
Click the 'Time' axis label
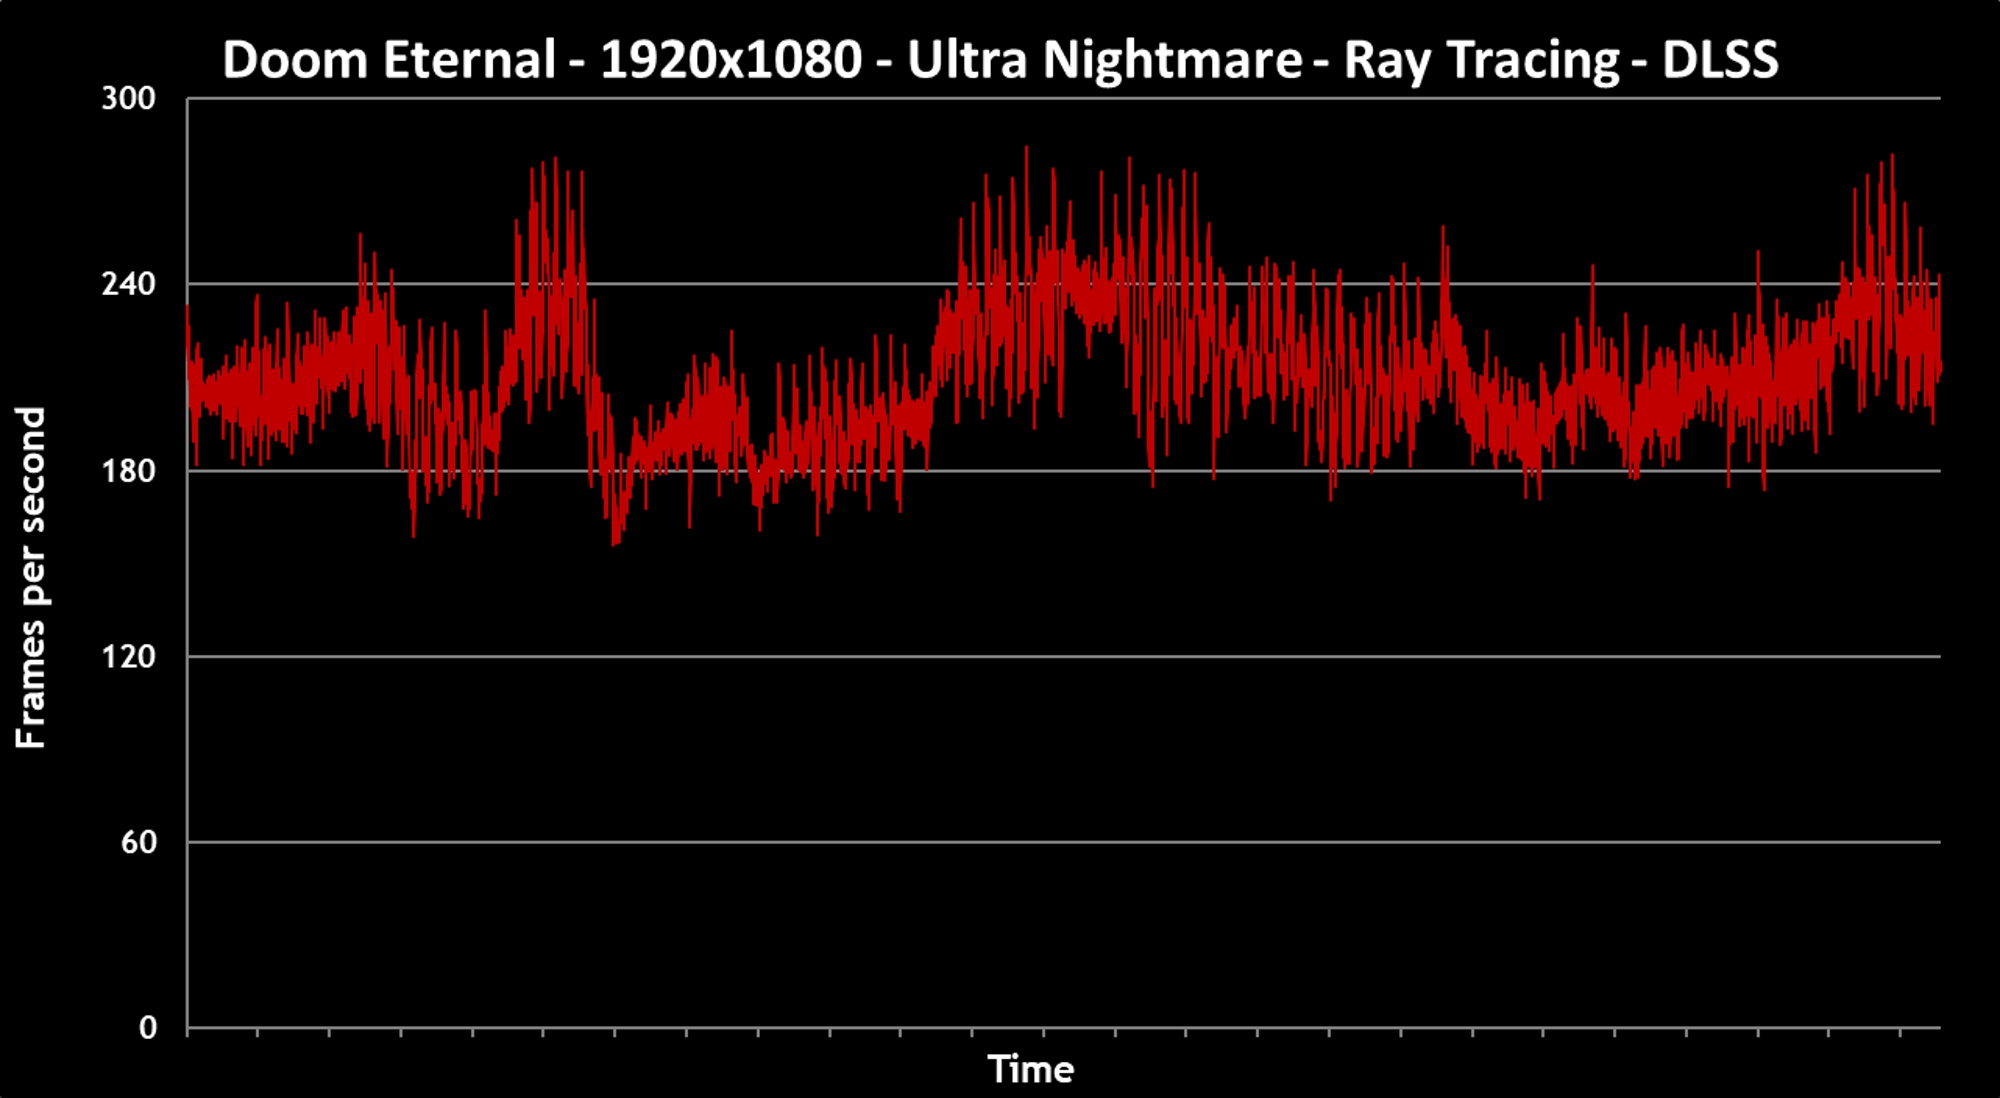(x=1031, y=1070)
